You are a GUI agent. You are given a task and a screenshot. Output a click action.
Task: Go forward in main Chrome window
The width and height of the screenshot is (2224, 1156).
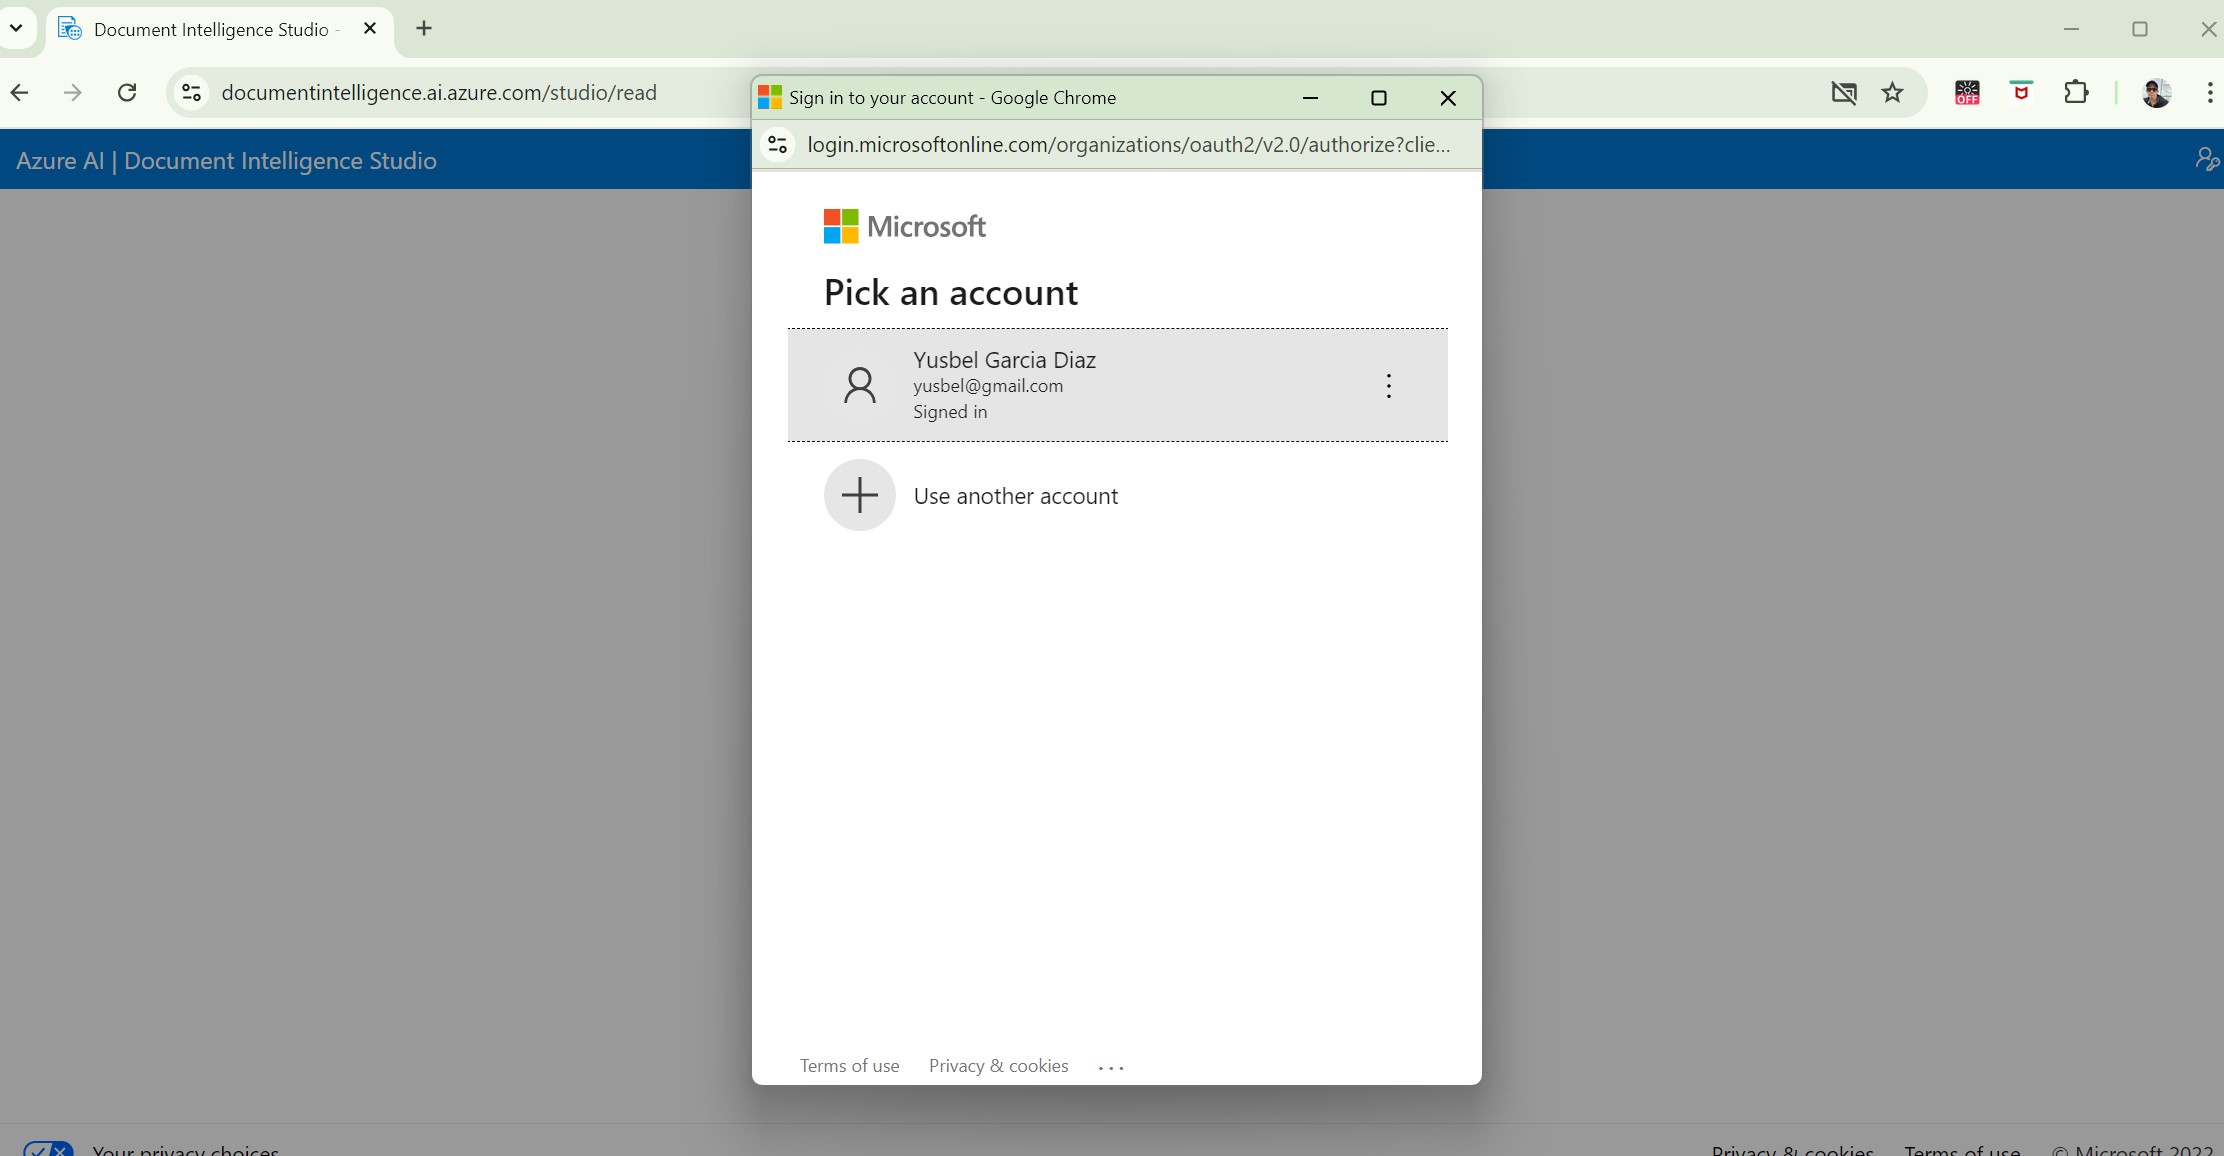click(72, 93)
